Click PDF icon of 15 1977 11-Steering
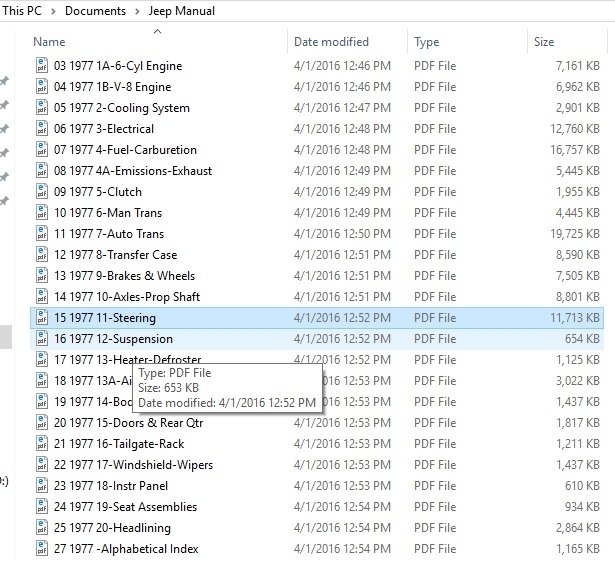Image resolution: width=615 pixels, height=562 pixels. click(x=42, y=317)
